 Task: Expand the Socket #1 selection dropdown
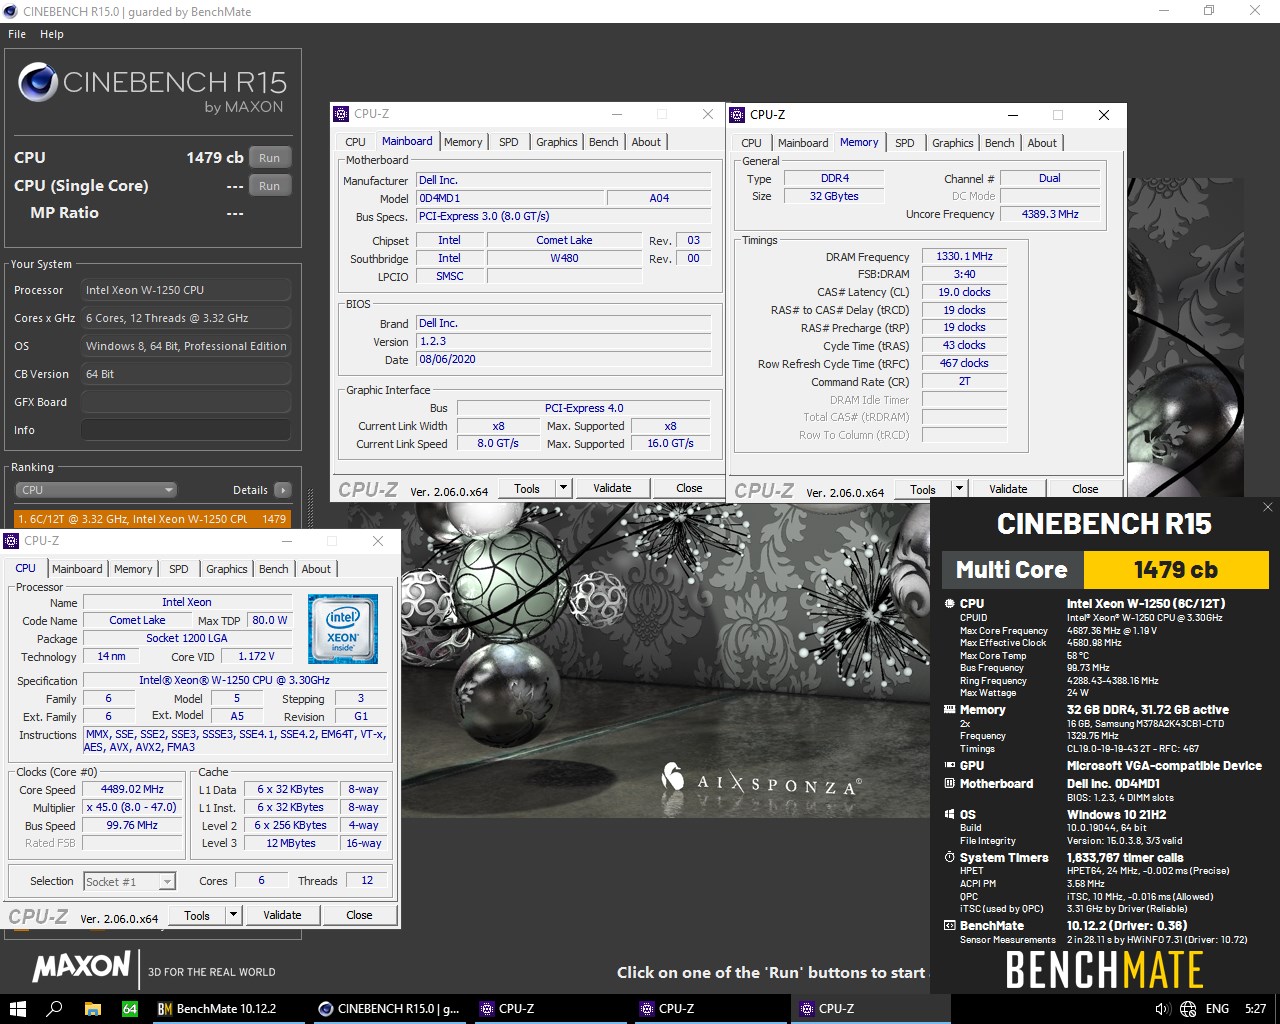coord(167,881)
